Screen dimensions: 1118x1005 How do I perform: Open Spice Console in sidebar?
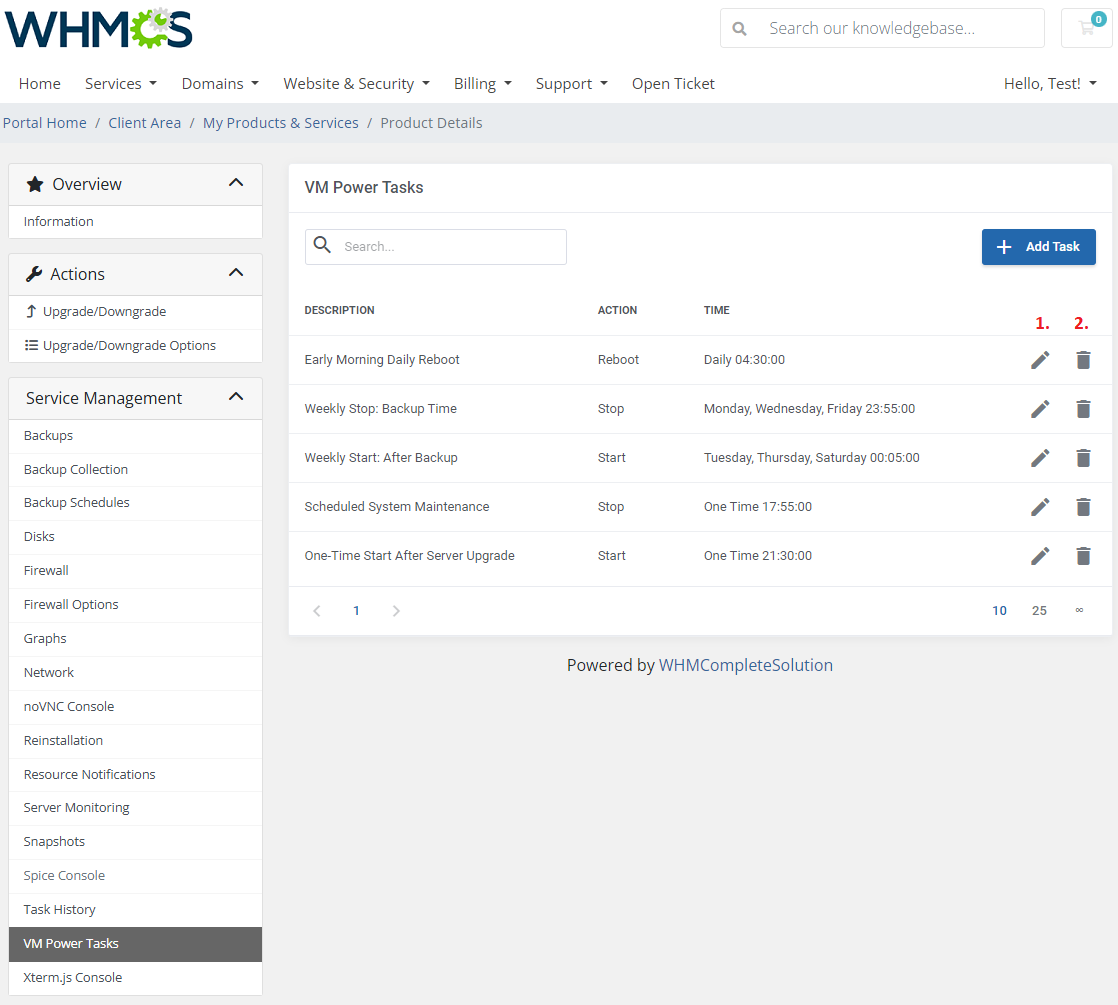[135, 875]
